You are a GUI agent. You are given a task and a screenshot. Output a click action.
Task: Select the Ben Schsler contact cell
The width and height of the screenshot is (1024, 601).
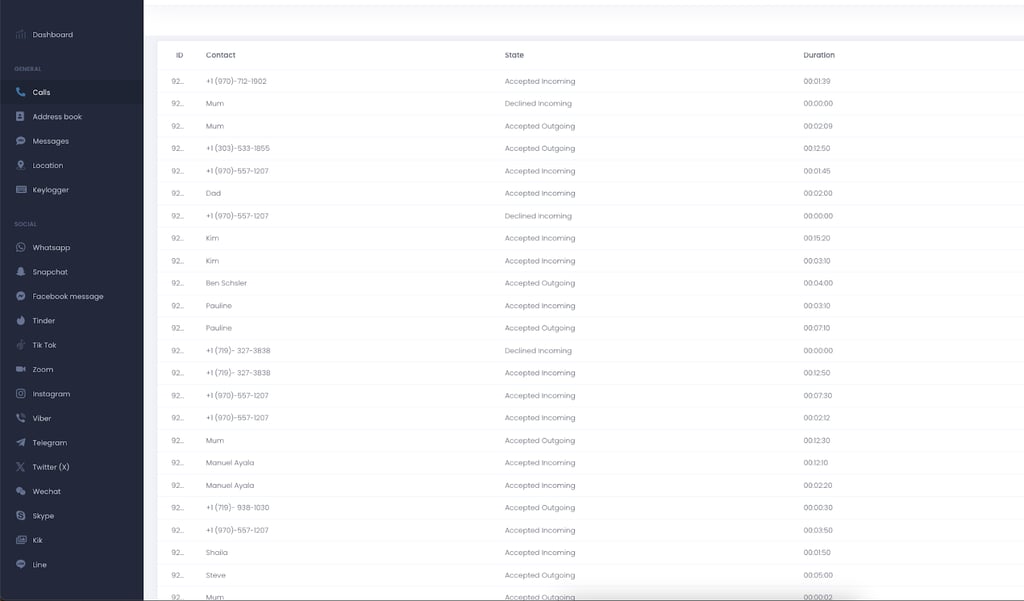tap(226, 283)
